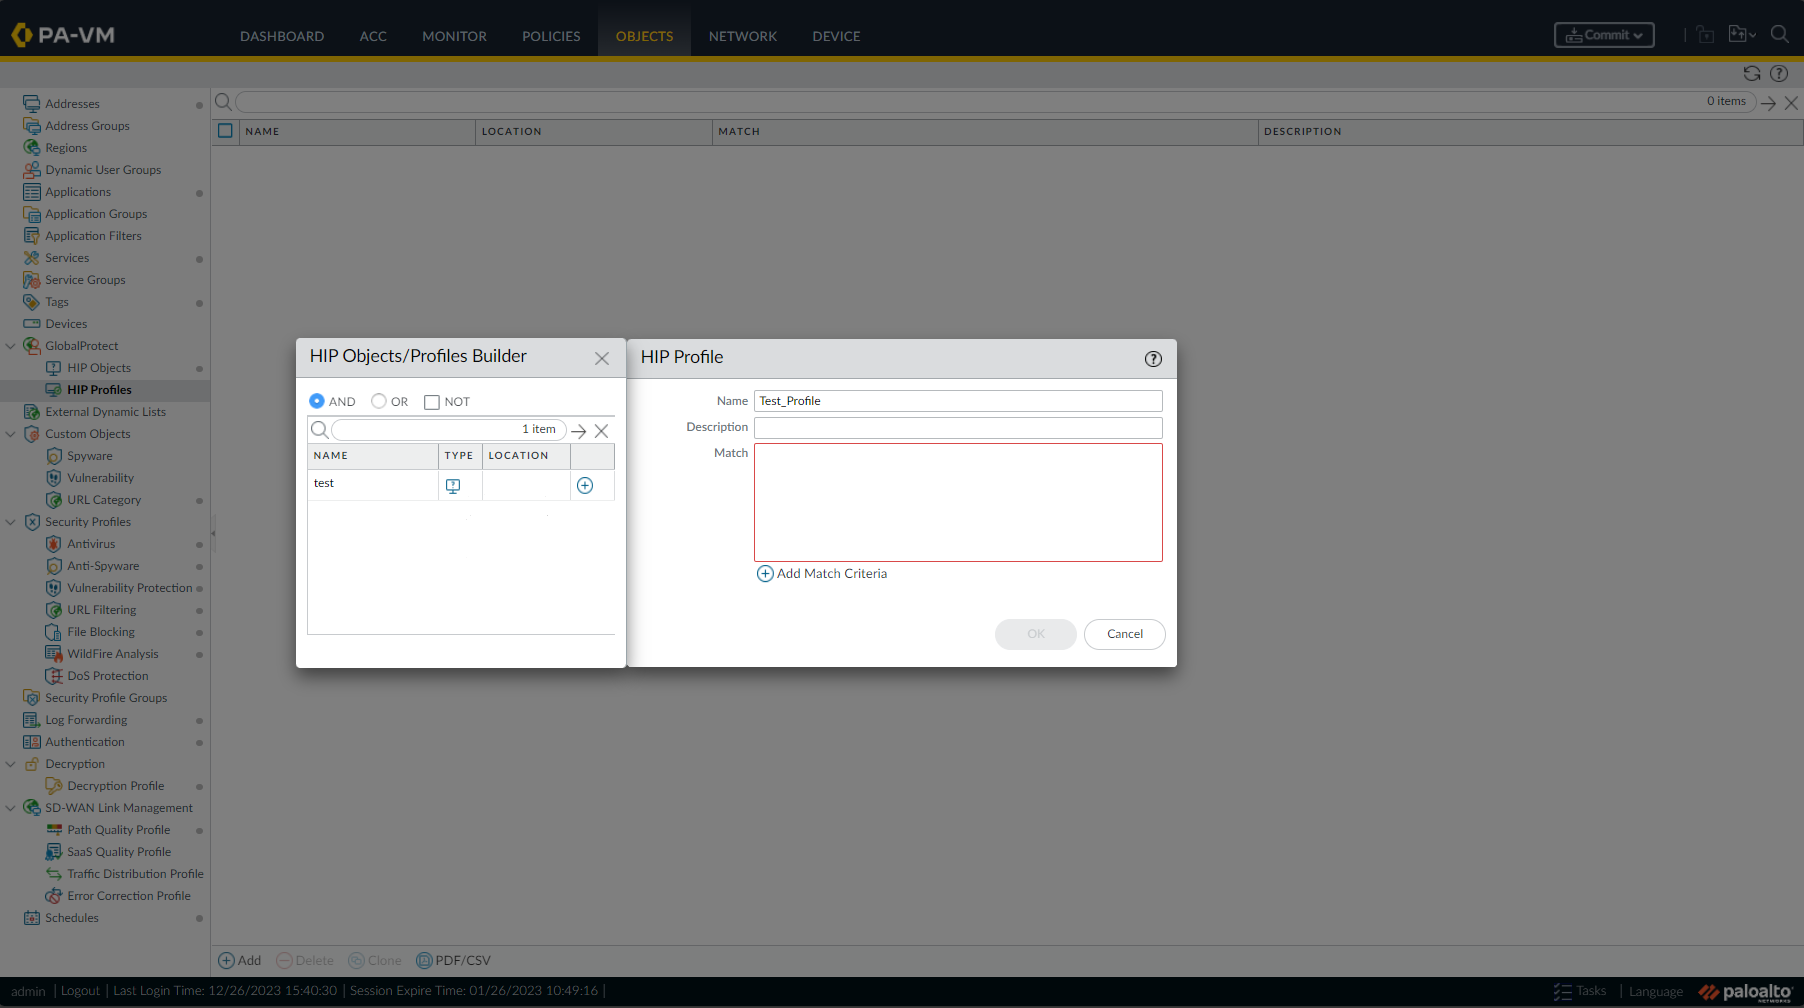Click the Language link in status bar
The width and height of the screenshot is (1804, 1008).
tap(1656, 992)
